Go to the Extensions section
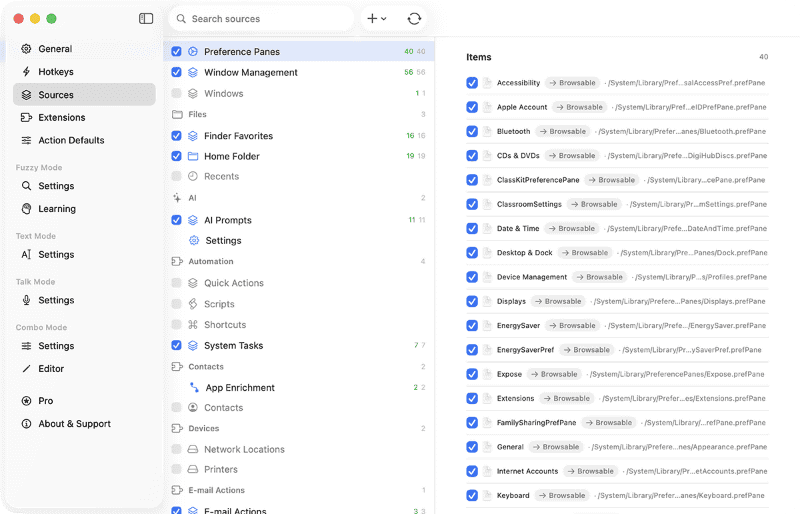 [x=84, y=117]
